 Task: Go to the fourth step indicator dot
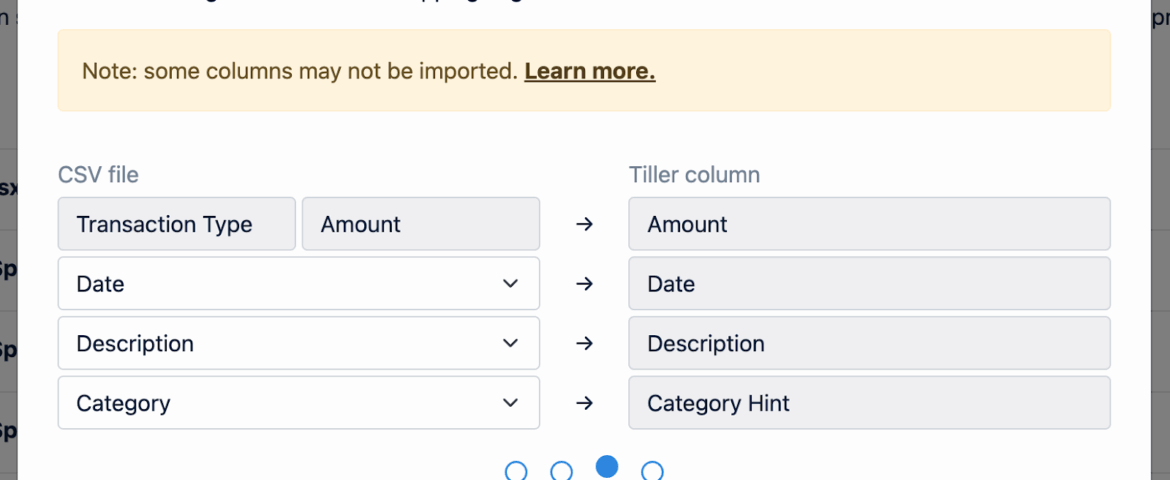click(652, 471)
